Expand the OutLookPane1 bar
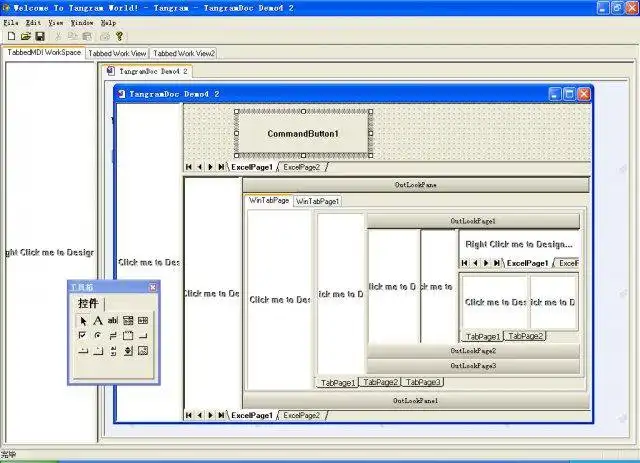 pyautogui.click(x=416, y=401)
